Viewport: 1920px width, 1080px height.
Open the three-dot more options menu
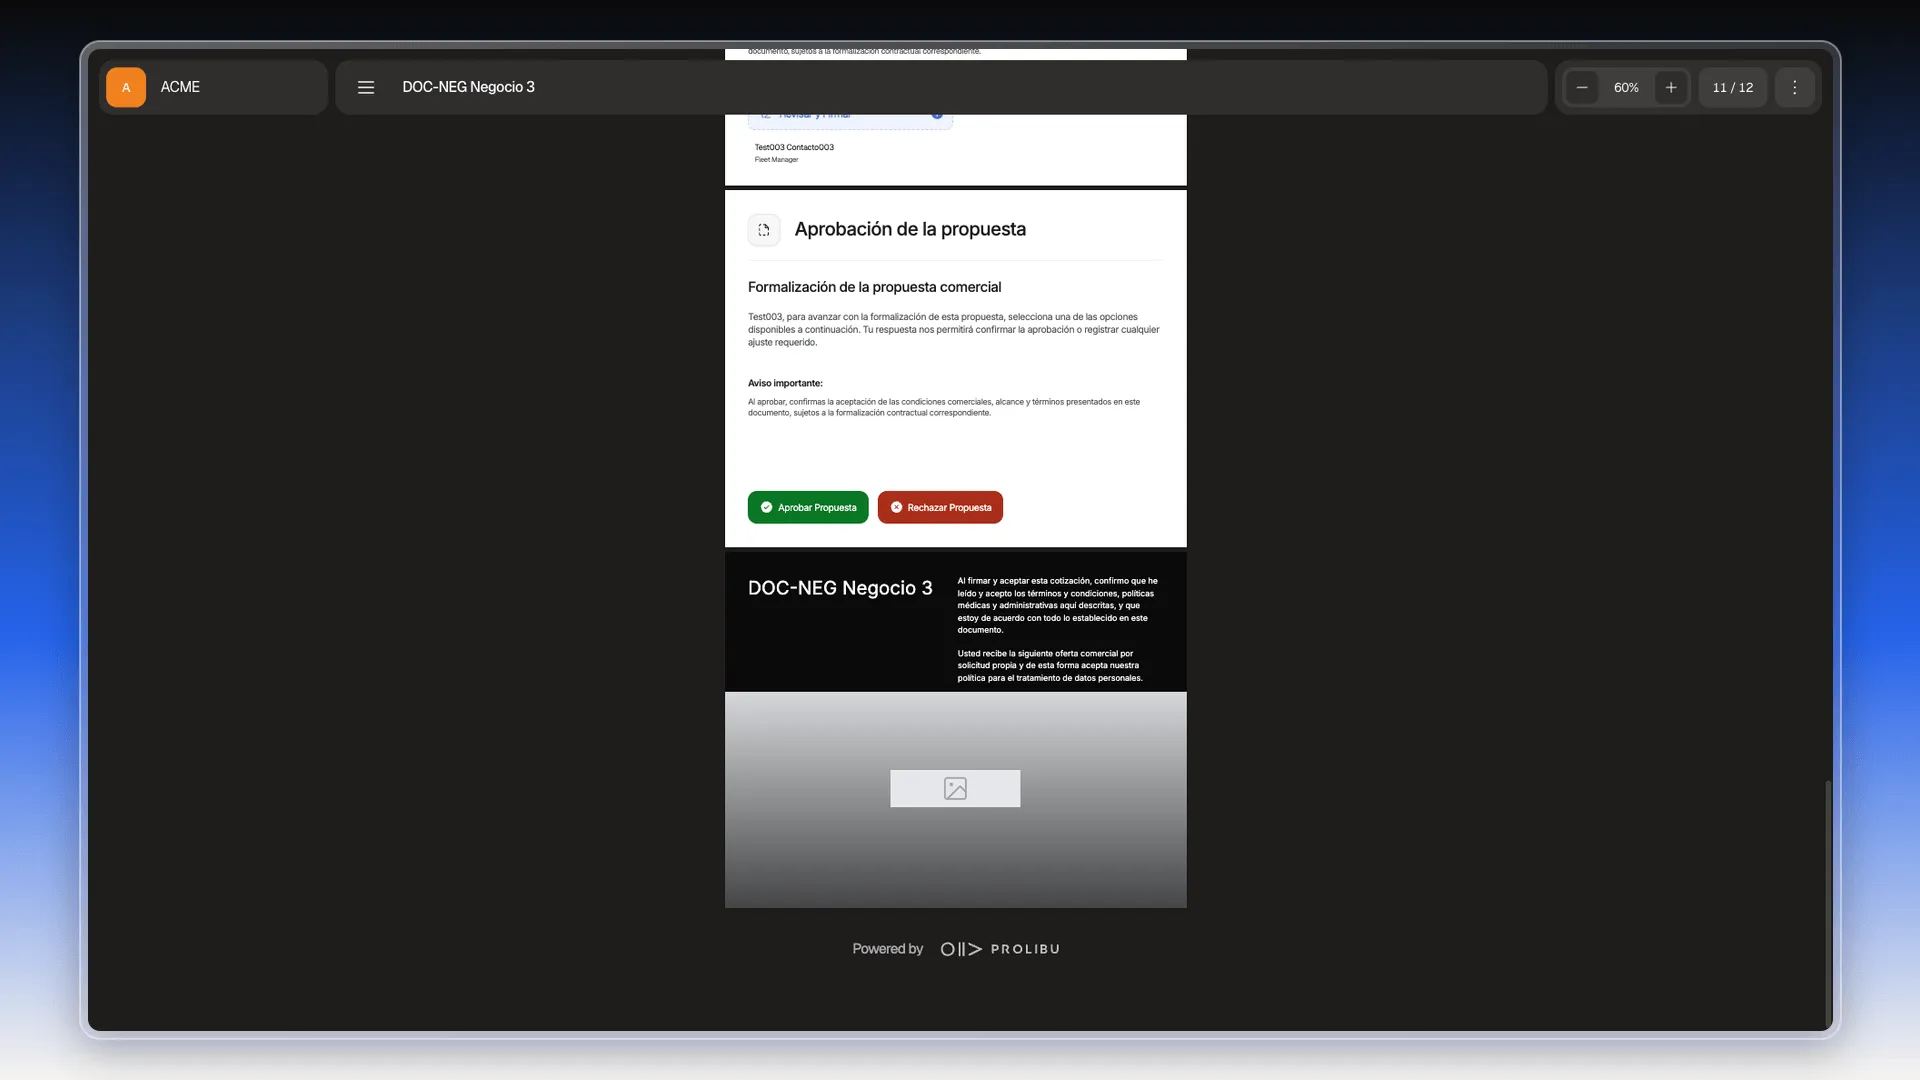click(x=1795, y=87)
